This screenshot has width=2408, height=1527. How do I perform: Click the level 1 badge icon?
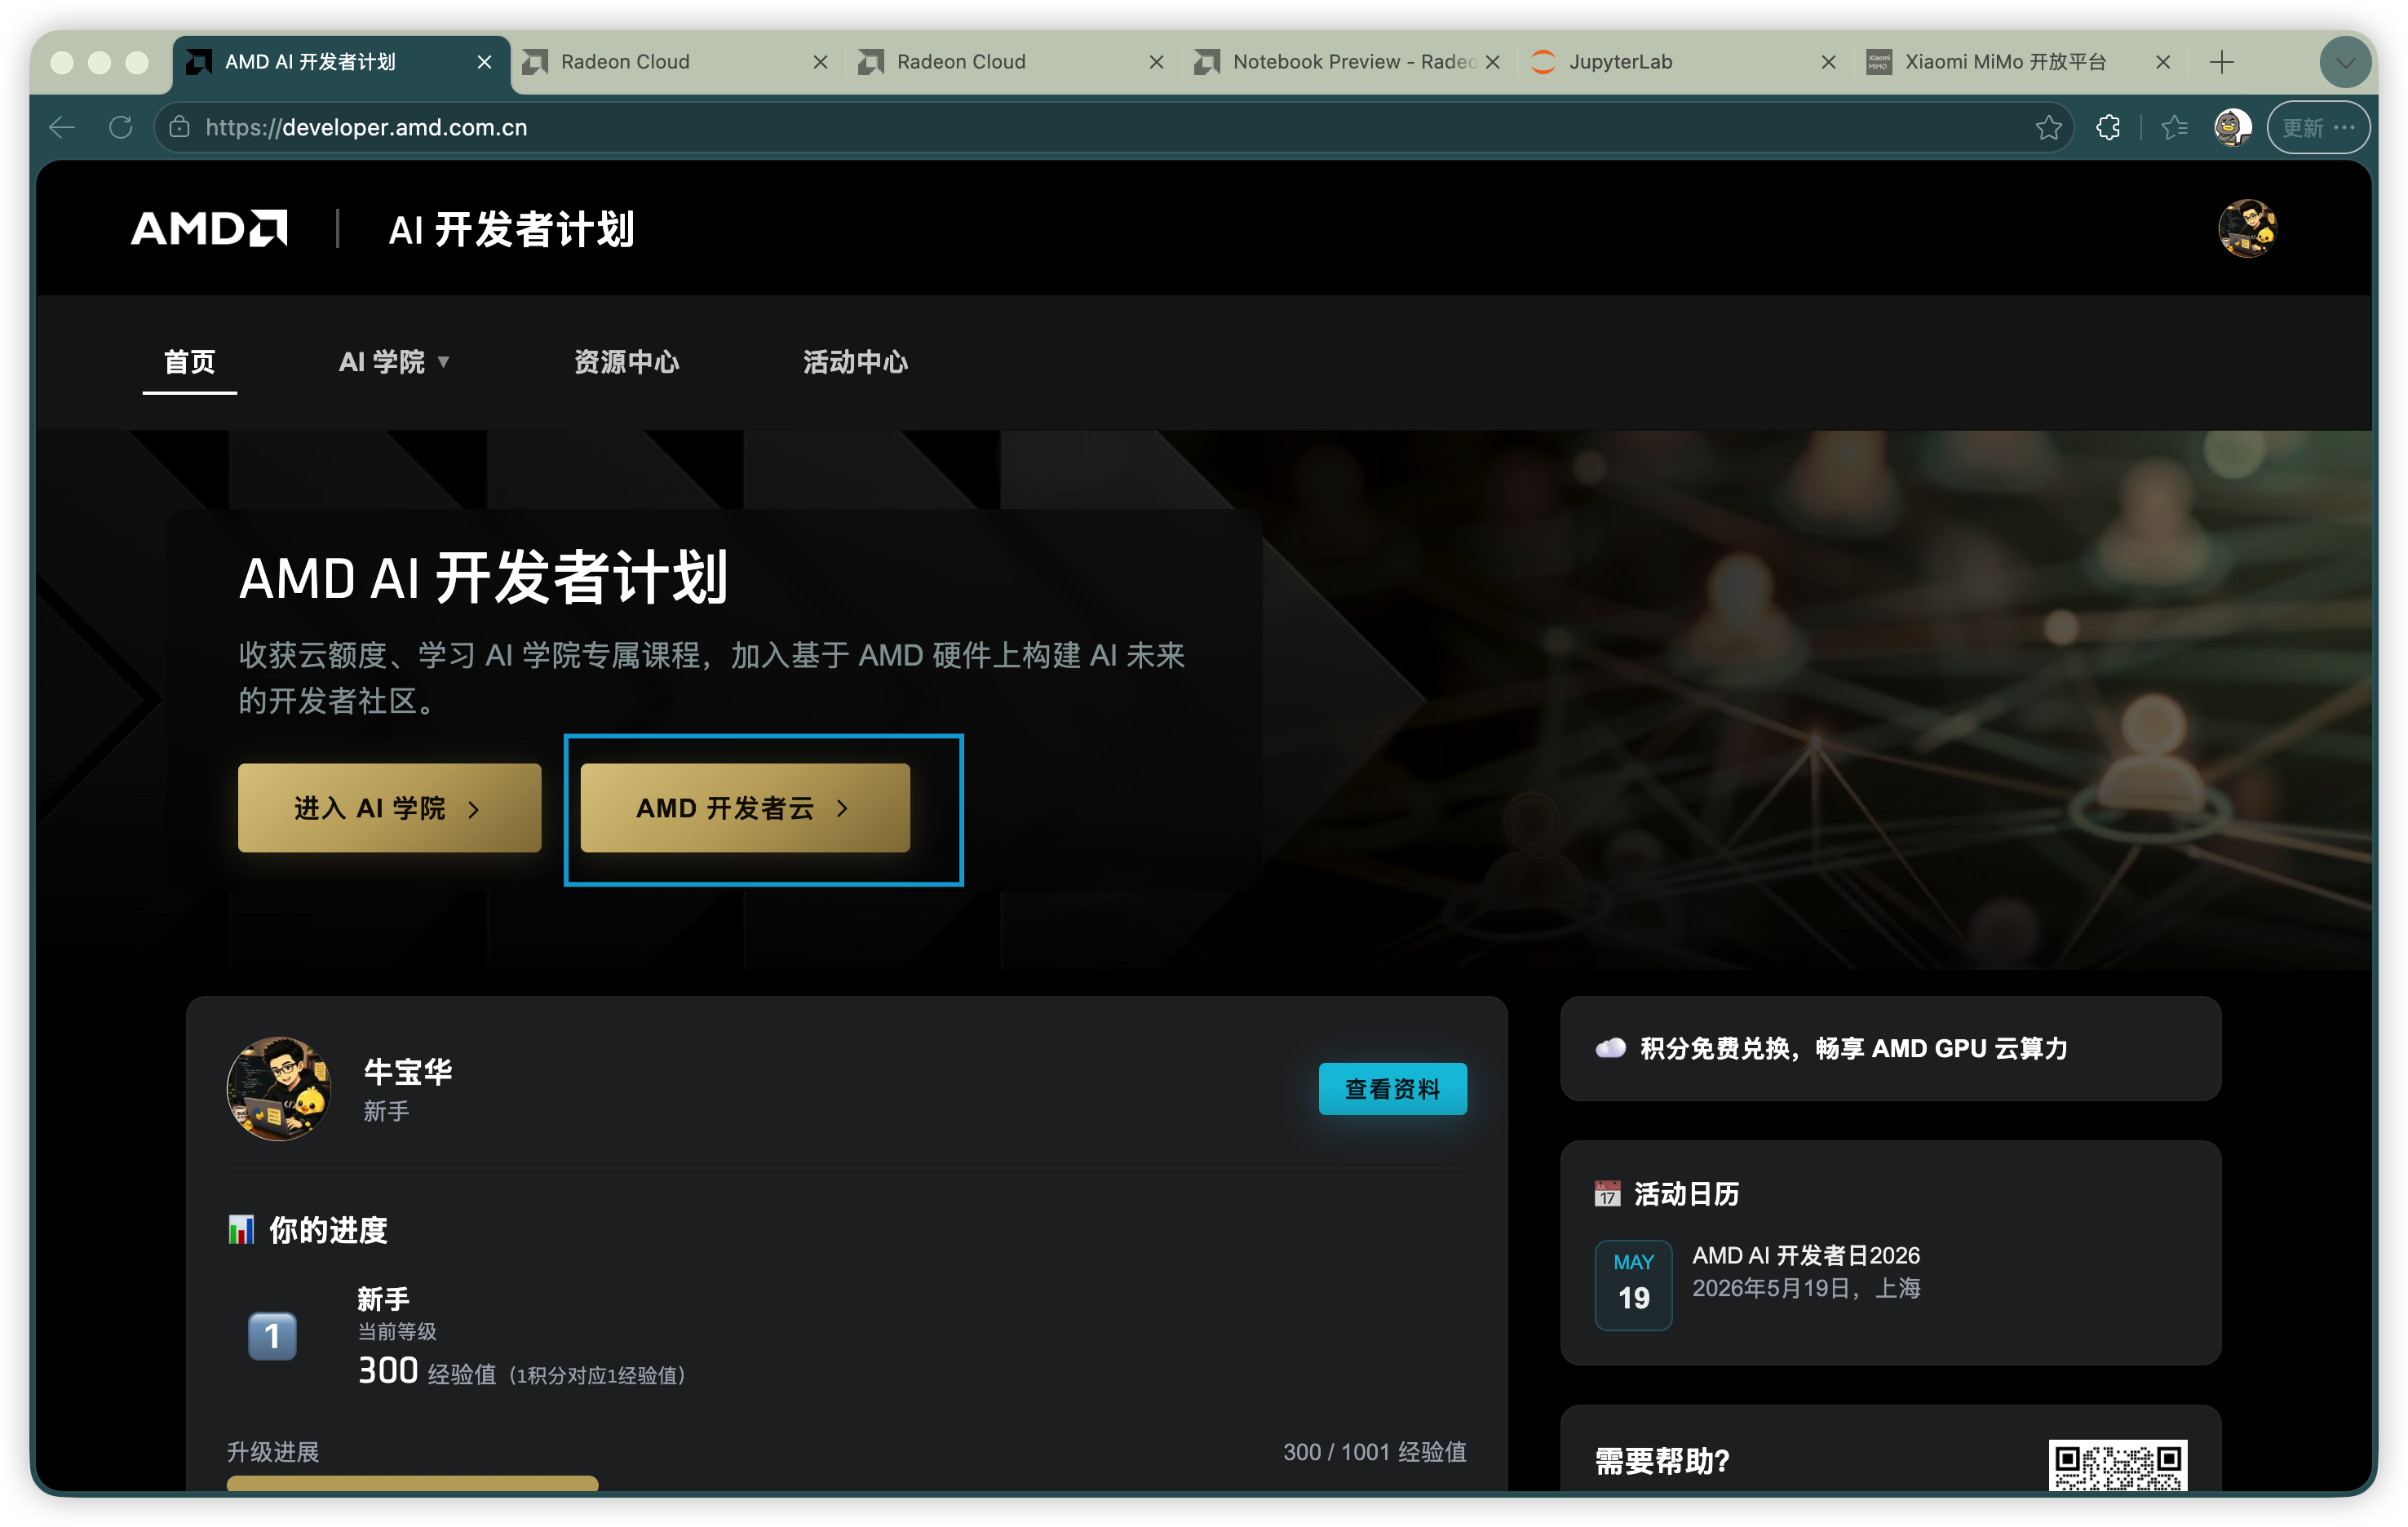(272, 1336)
